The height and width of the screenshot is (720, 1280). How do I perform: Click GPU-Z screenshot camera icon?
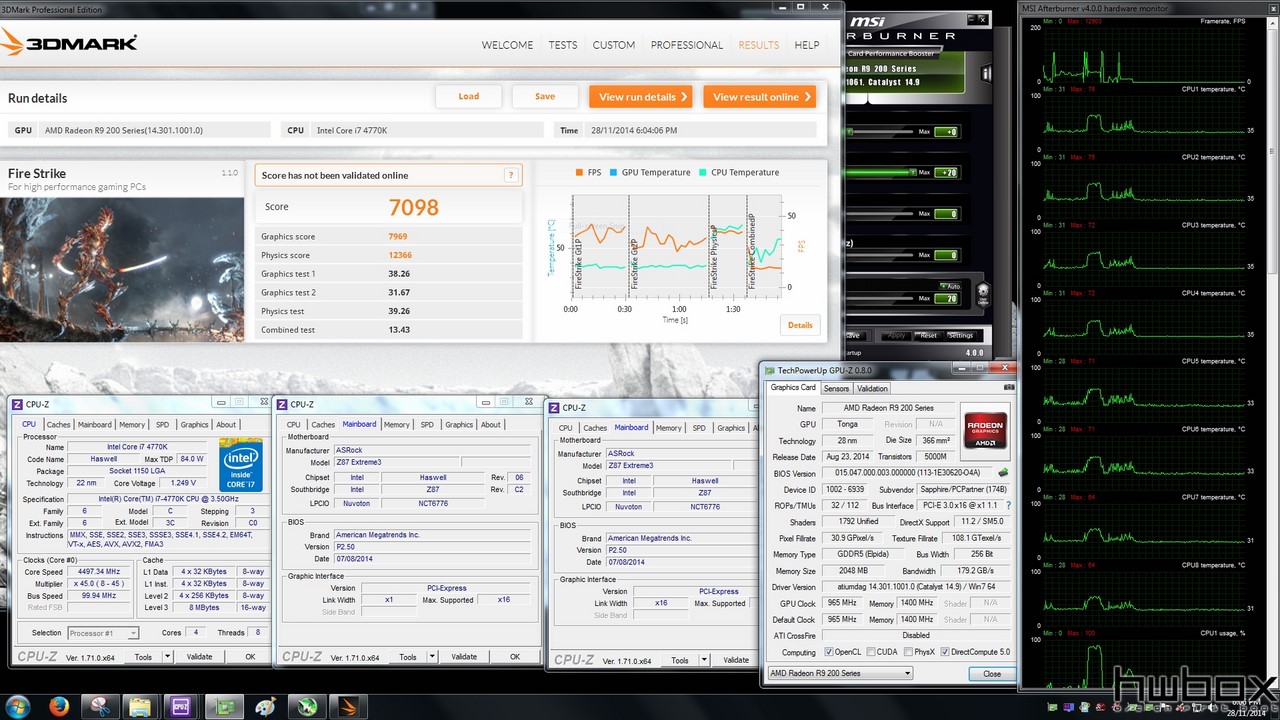(1008, 388)
